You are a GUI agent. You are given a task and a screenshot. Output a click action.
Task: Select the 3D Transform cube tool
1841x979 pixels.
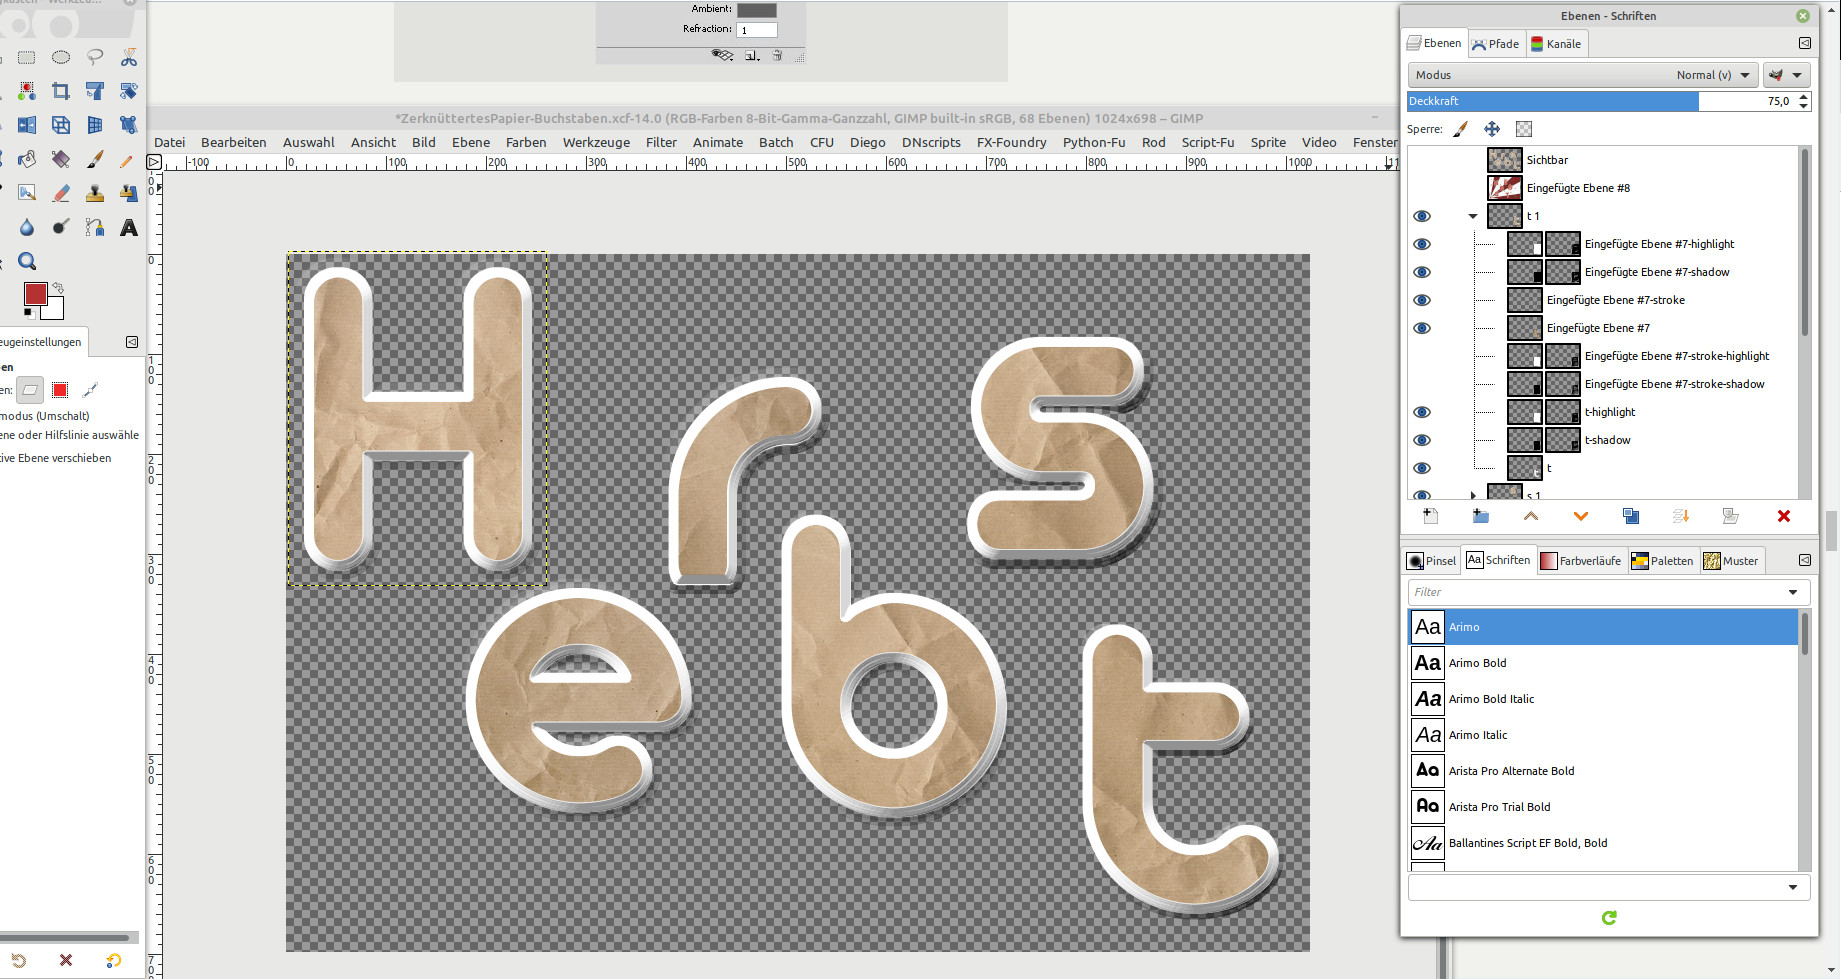point(61,126)
